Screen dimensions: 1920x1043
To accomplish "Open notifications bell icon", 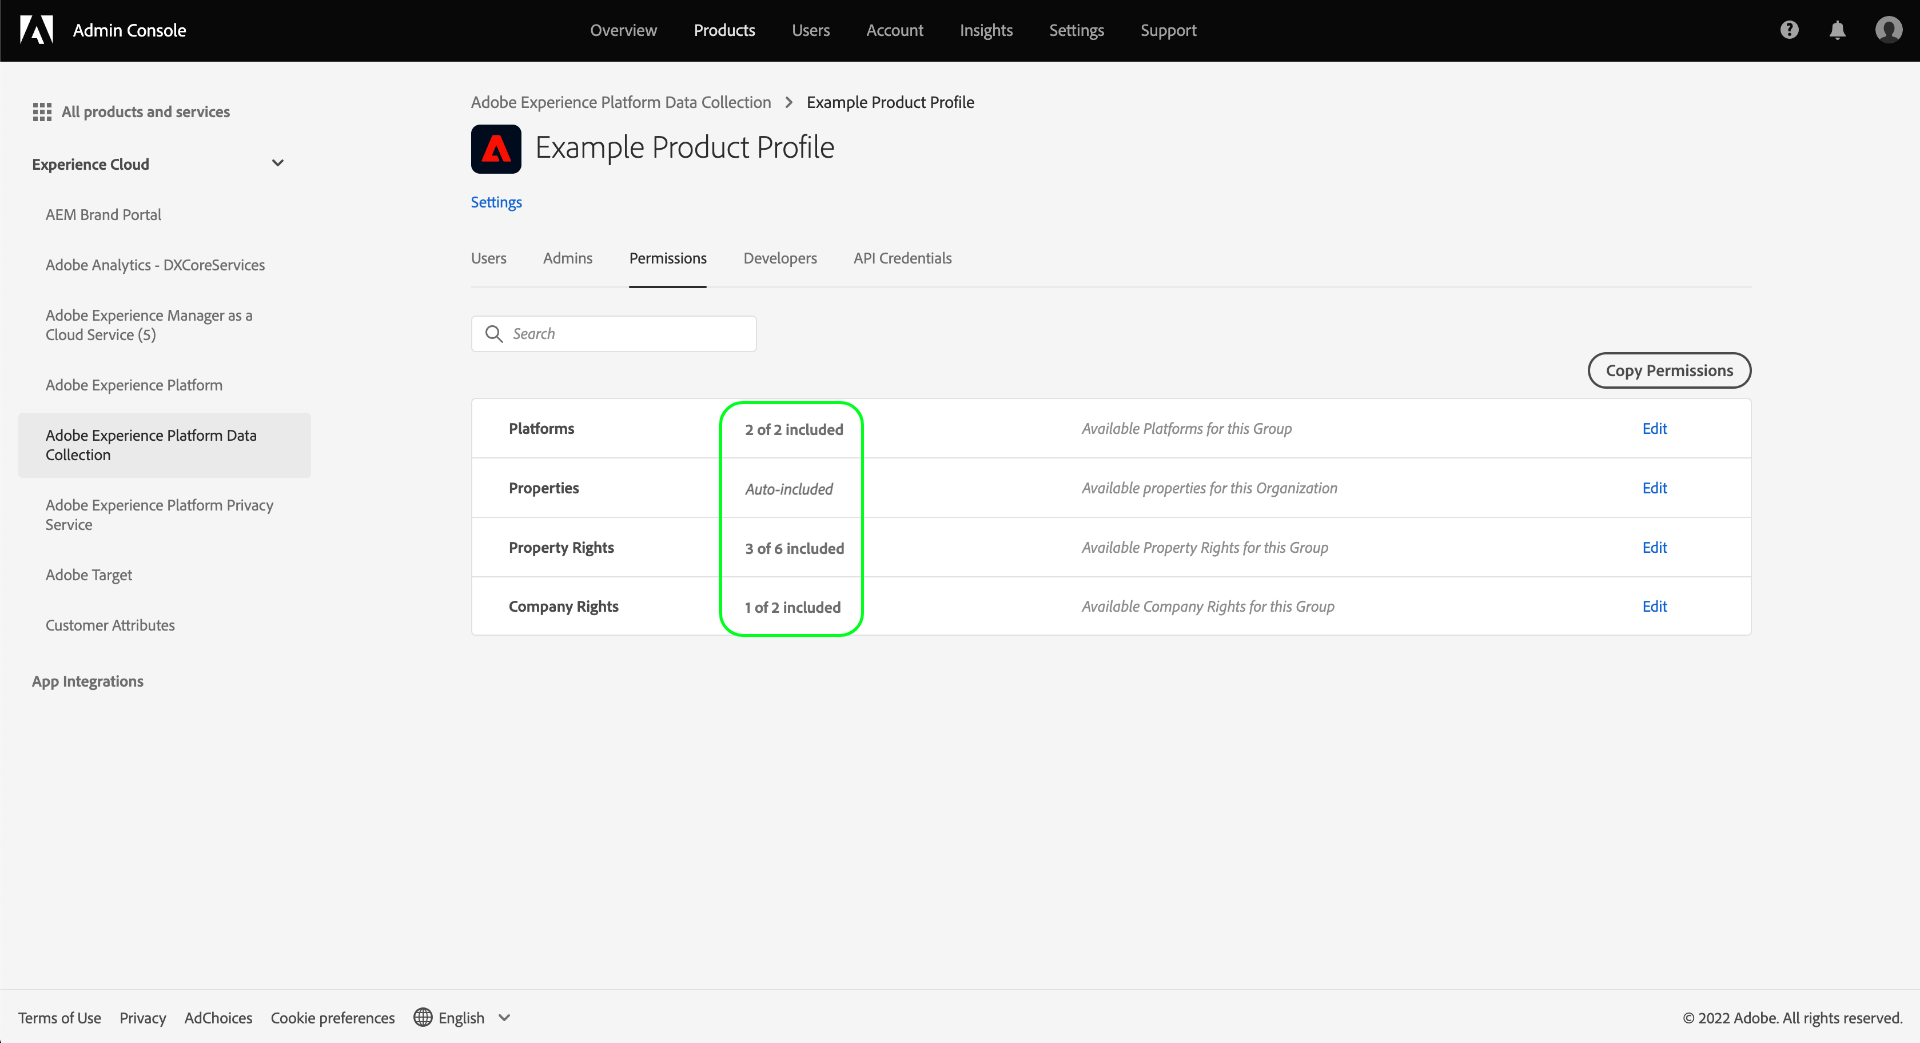I will 1837,30.
